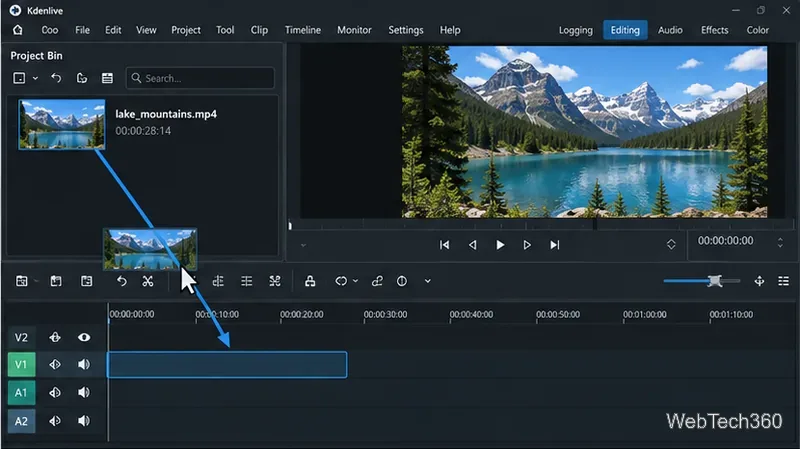800x449 pixels.
Task: Click the third timeline toolbar icon
Action: tap(87, 281)
